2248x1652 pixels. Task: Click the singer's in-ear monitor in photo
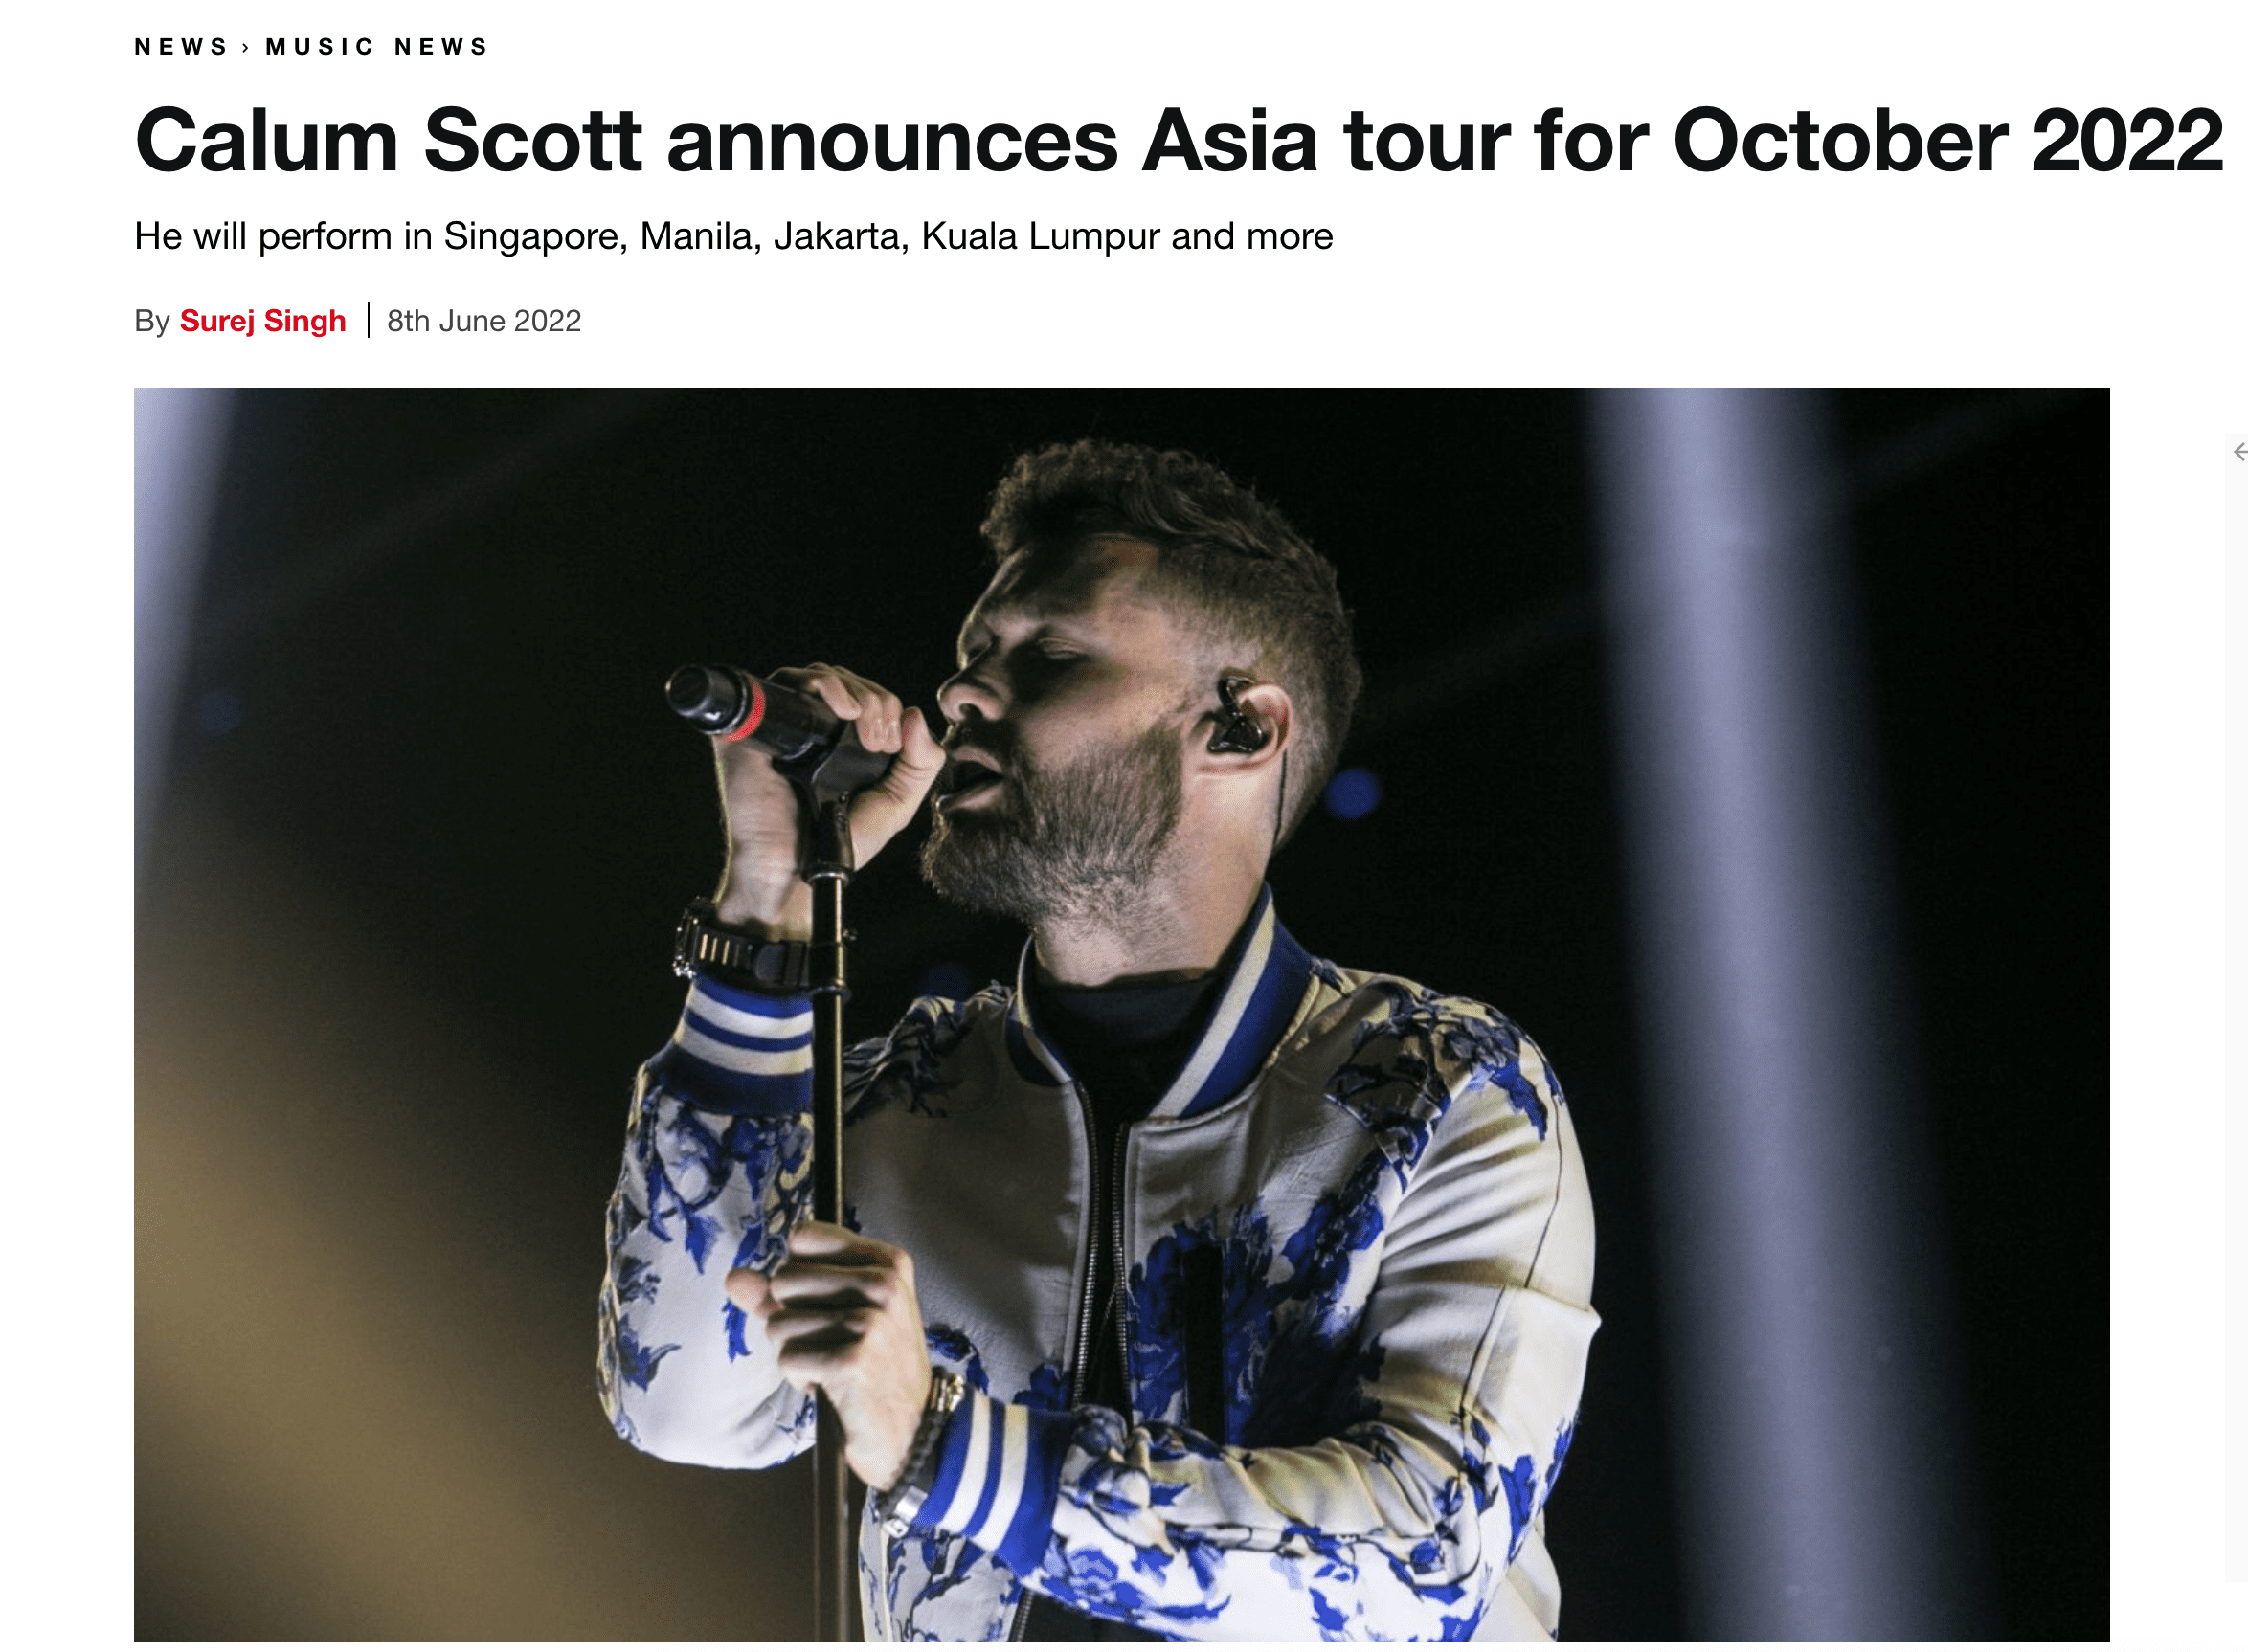tap(1238, 716)
